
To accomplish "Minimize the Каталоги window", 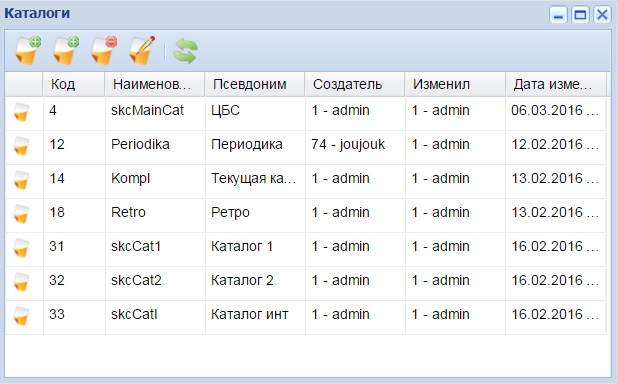I will click(x=558, y=15).
